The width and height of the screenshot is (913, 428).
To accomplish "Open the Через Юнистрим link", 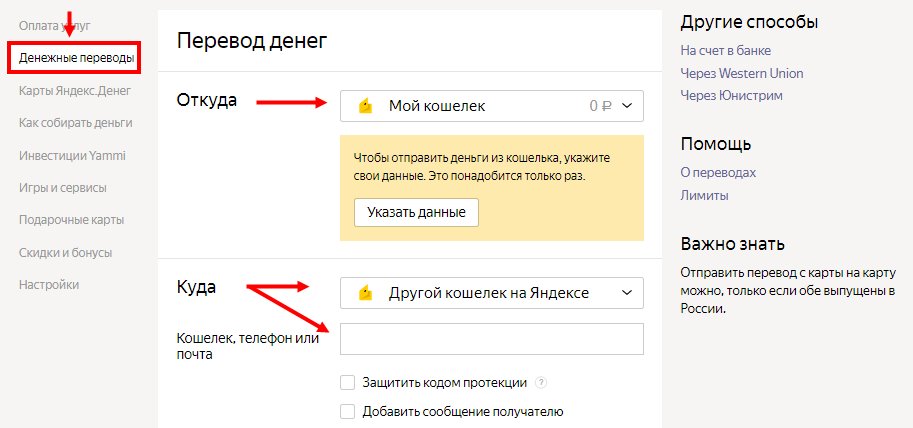I will pos(731,95).
